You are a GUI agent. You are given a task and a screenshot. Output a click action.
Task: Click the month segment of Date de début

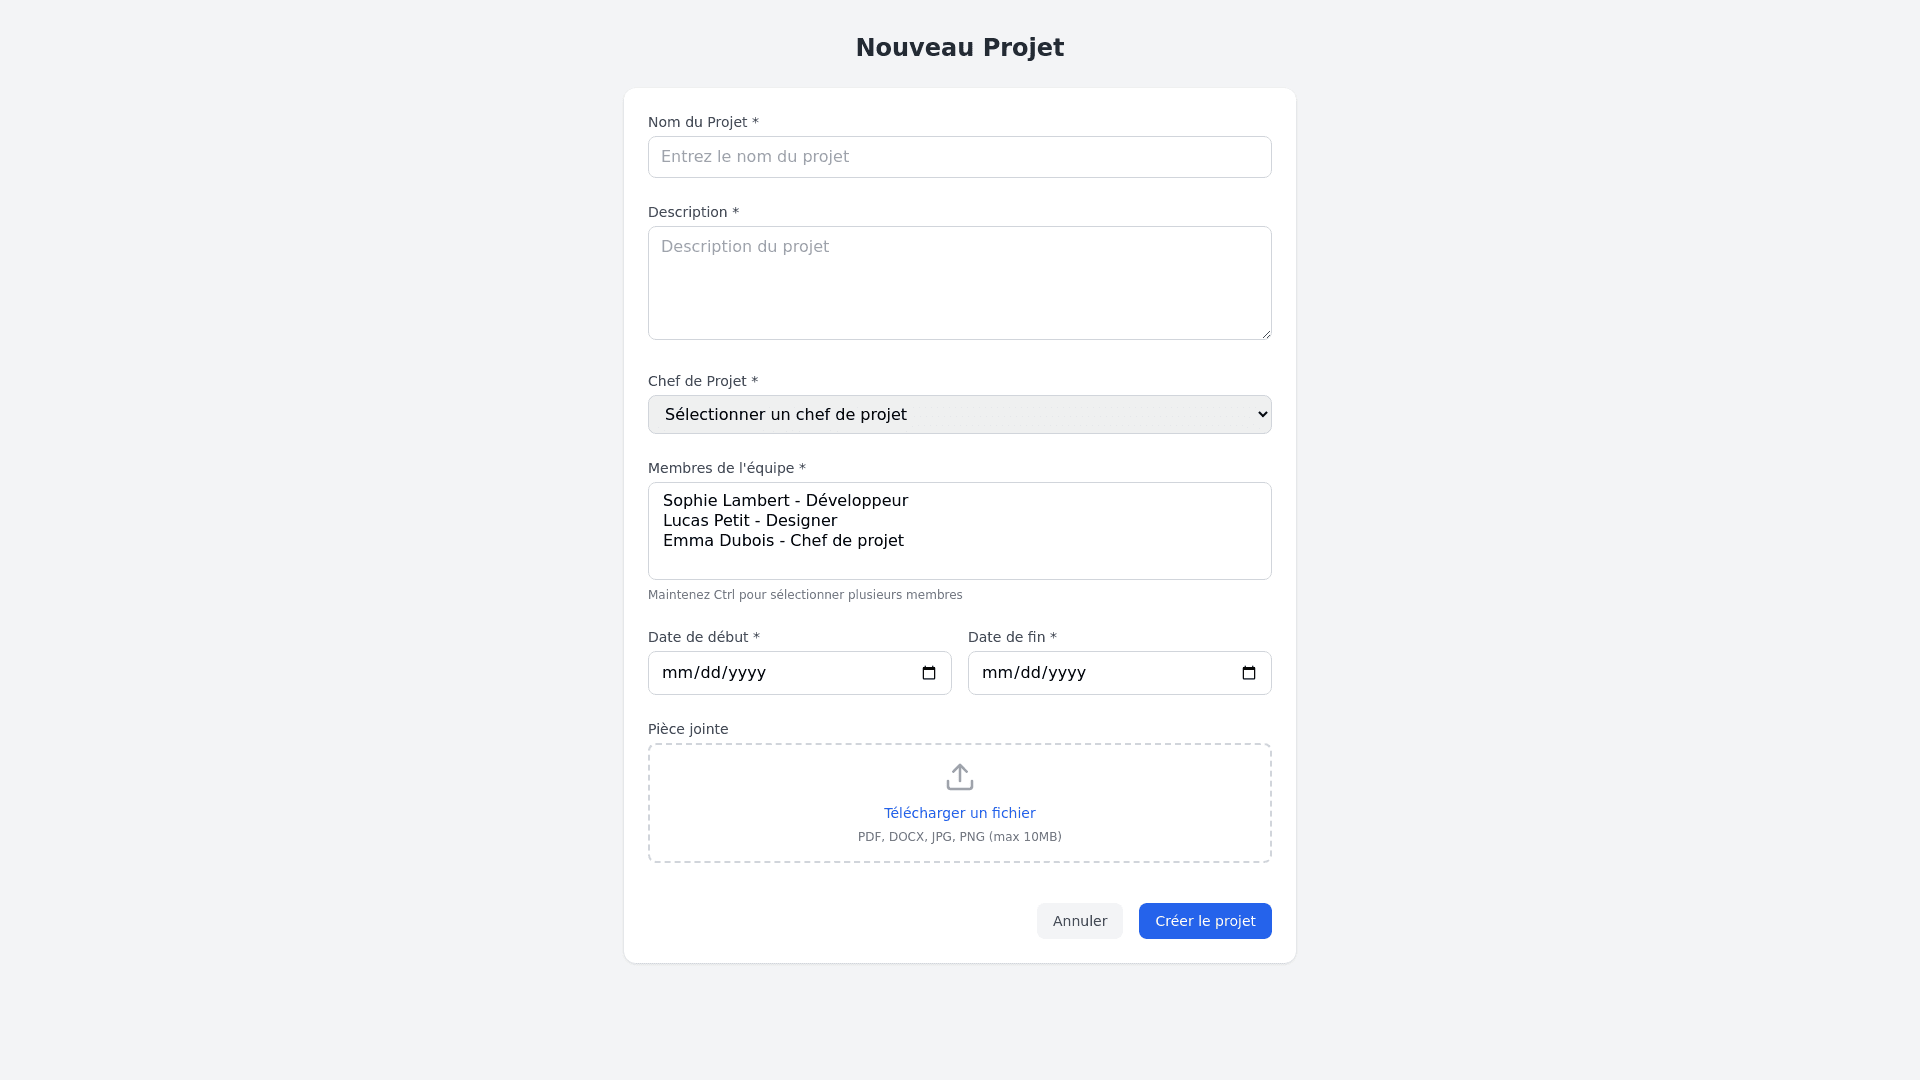coord(675,673)
